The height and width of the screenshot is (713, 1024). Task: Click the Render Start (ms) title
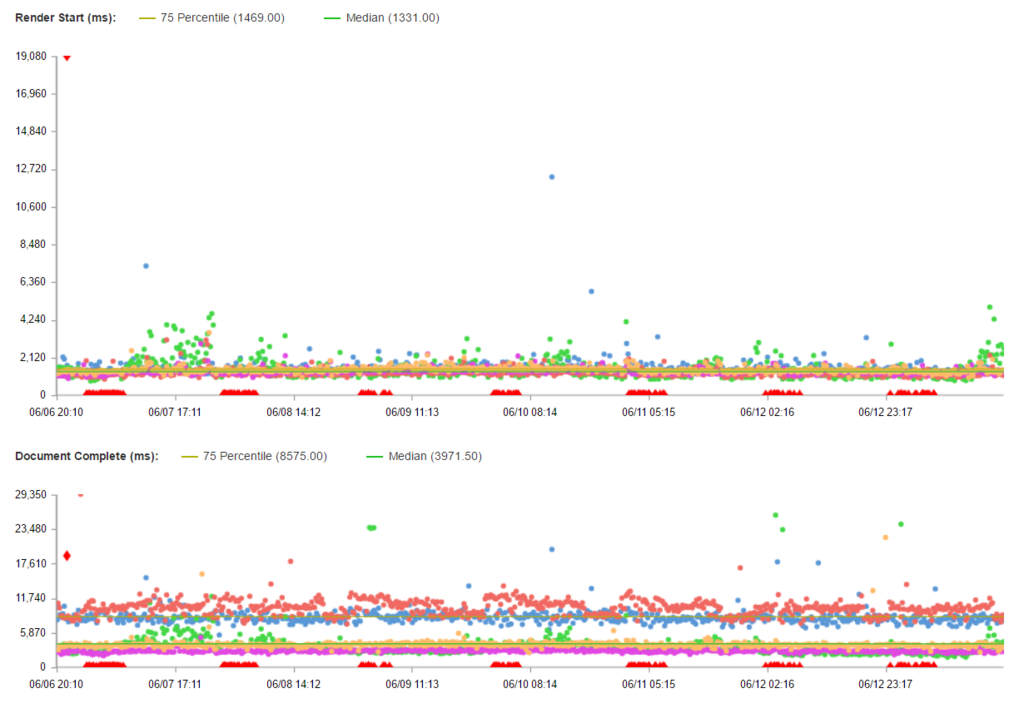pos(65,18)
